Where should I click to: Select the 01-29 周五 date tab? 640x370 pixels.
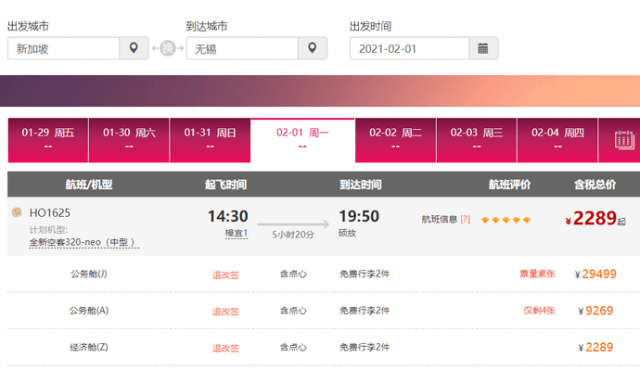coord(48,140)
